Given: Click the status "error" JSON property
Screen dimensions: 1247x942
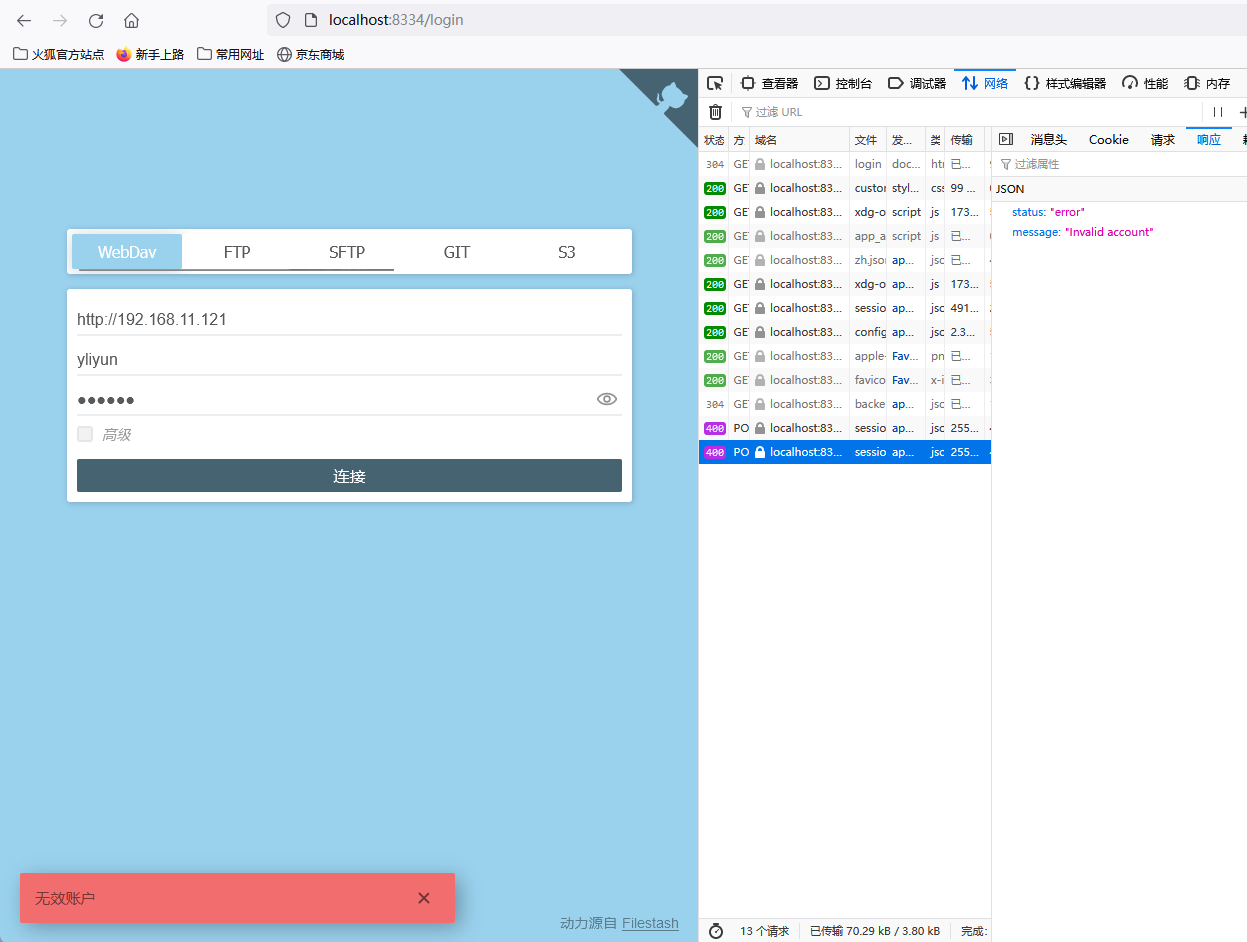Looking at the screenshot, I should pyautogui.click(x=1048, y=212).
